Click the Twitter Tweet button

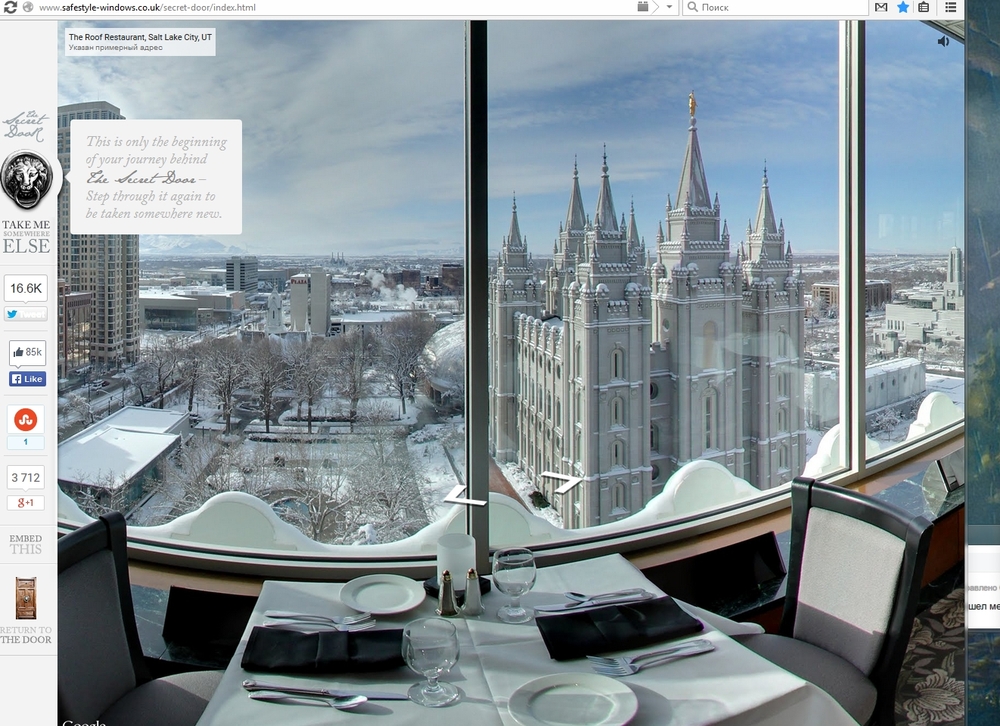pyautogui.click(x=27, y=313)
